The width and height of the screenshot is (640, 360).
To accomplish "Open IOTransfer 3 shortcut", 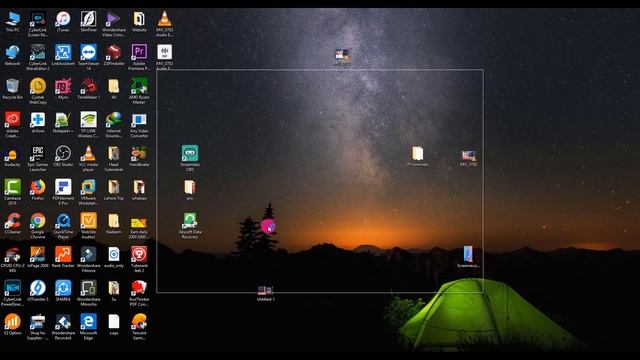I will pyautogui.click(x=38, y=291).
